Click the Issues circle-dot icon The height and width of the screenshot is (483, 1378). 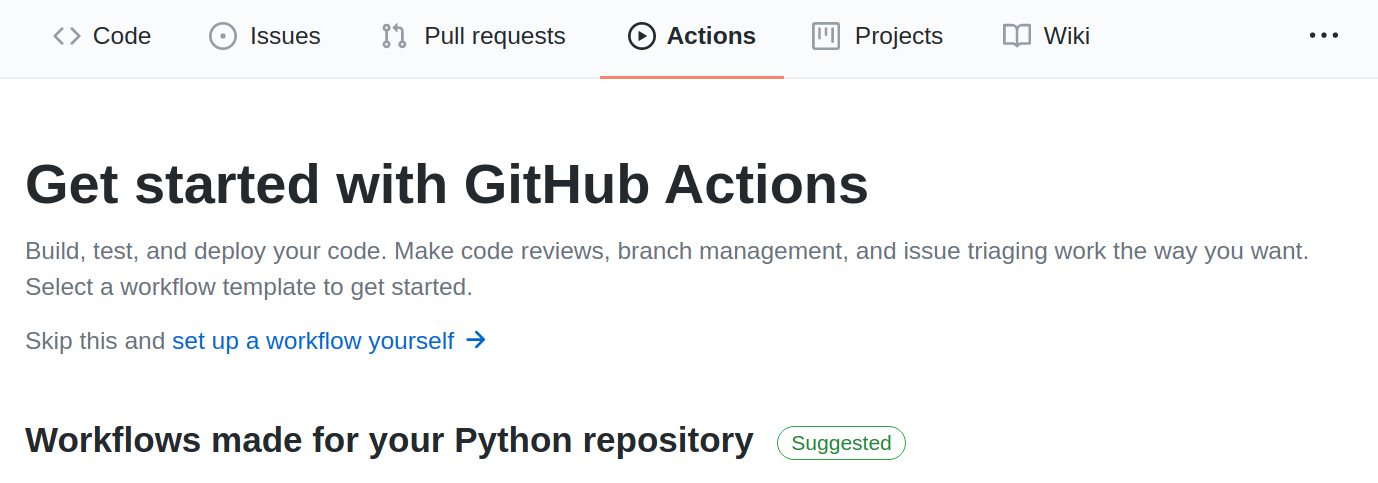[223, 36]
